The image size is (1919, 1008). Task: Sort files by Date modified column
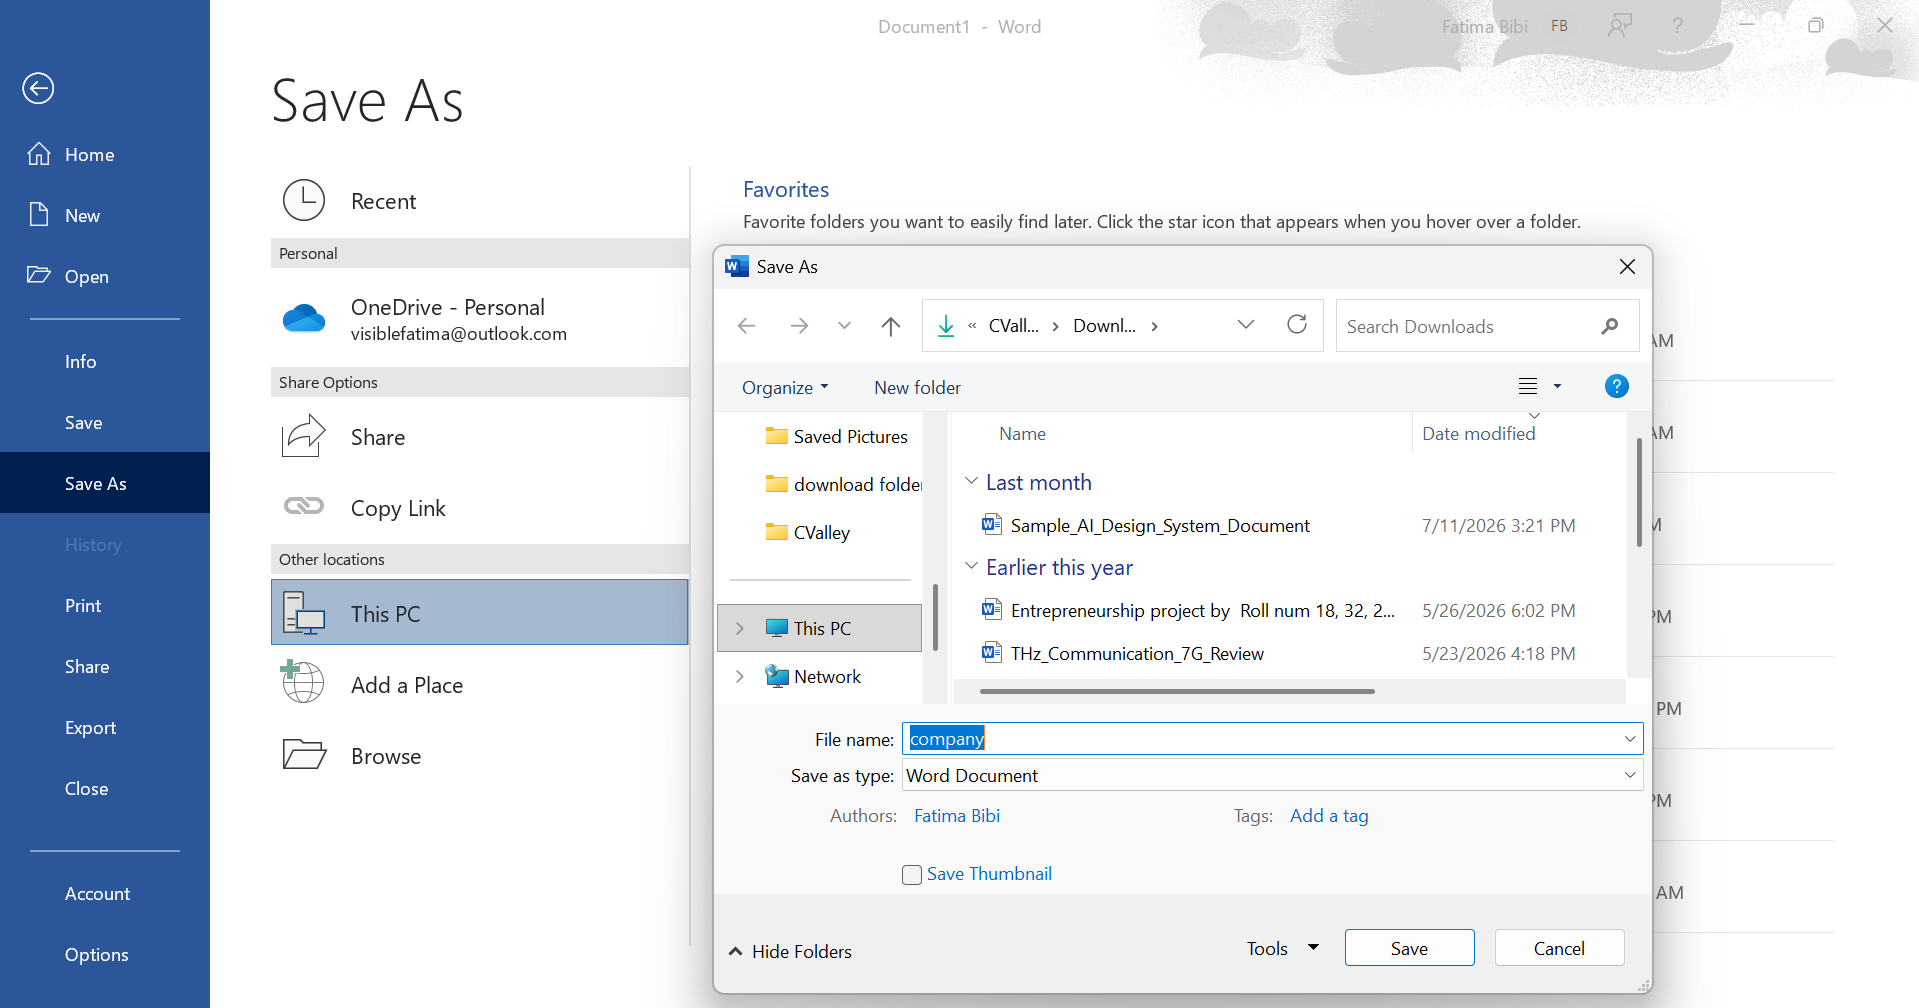1478,433
